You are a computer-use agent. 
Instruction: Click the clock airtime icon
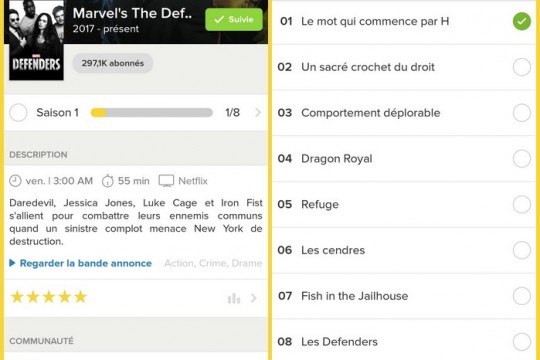pyautogui.click(x=15, y=181)
